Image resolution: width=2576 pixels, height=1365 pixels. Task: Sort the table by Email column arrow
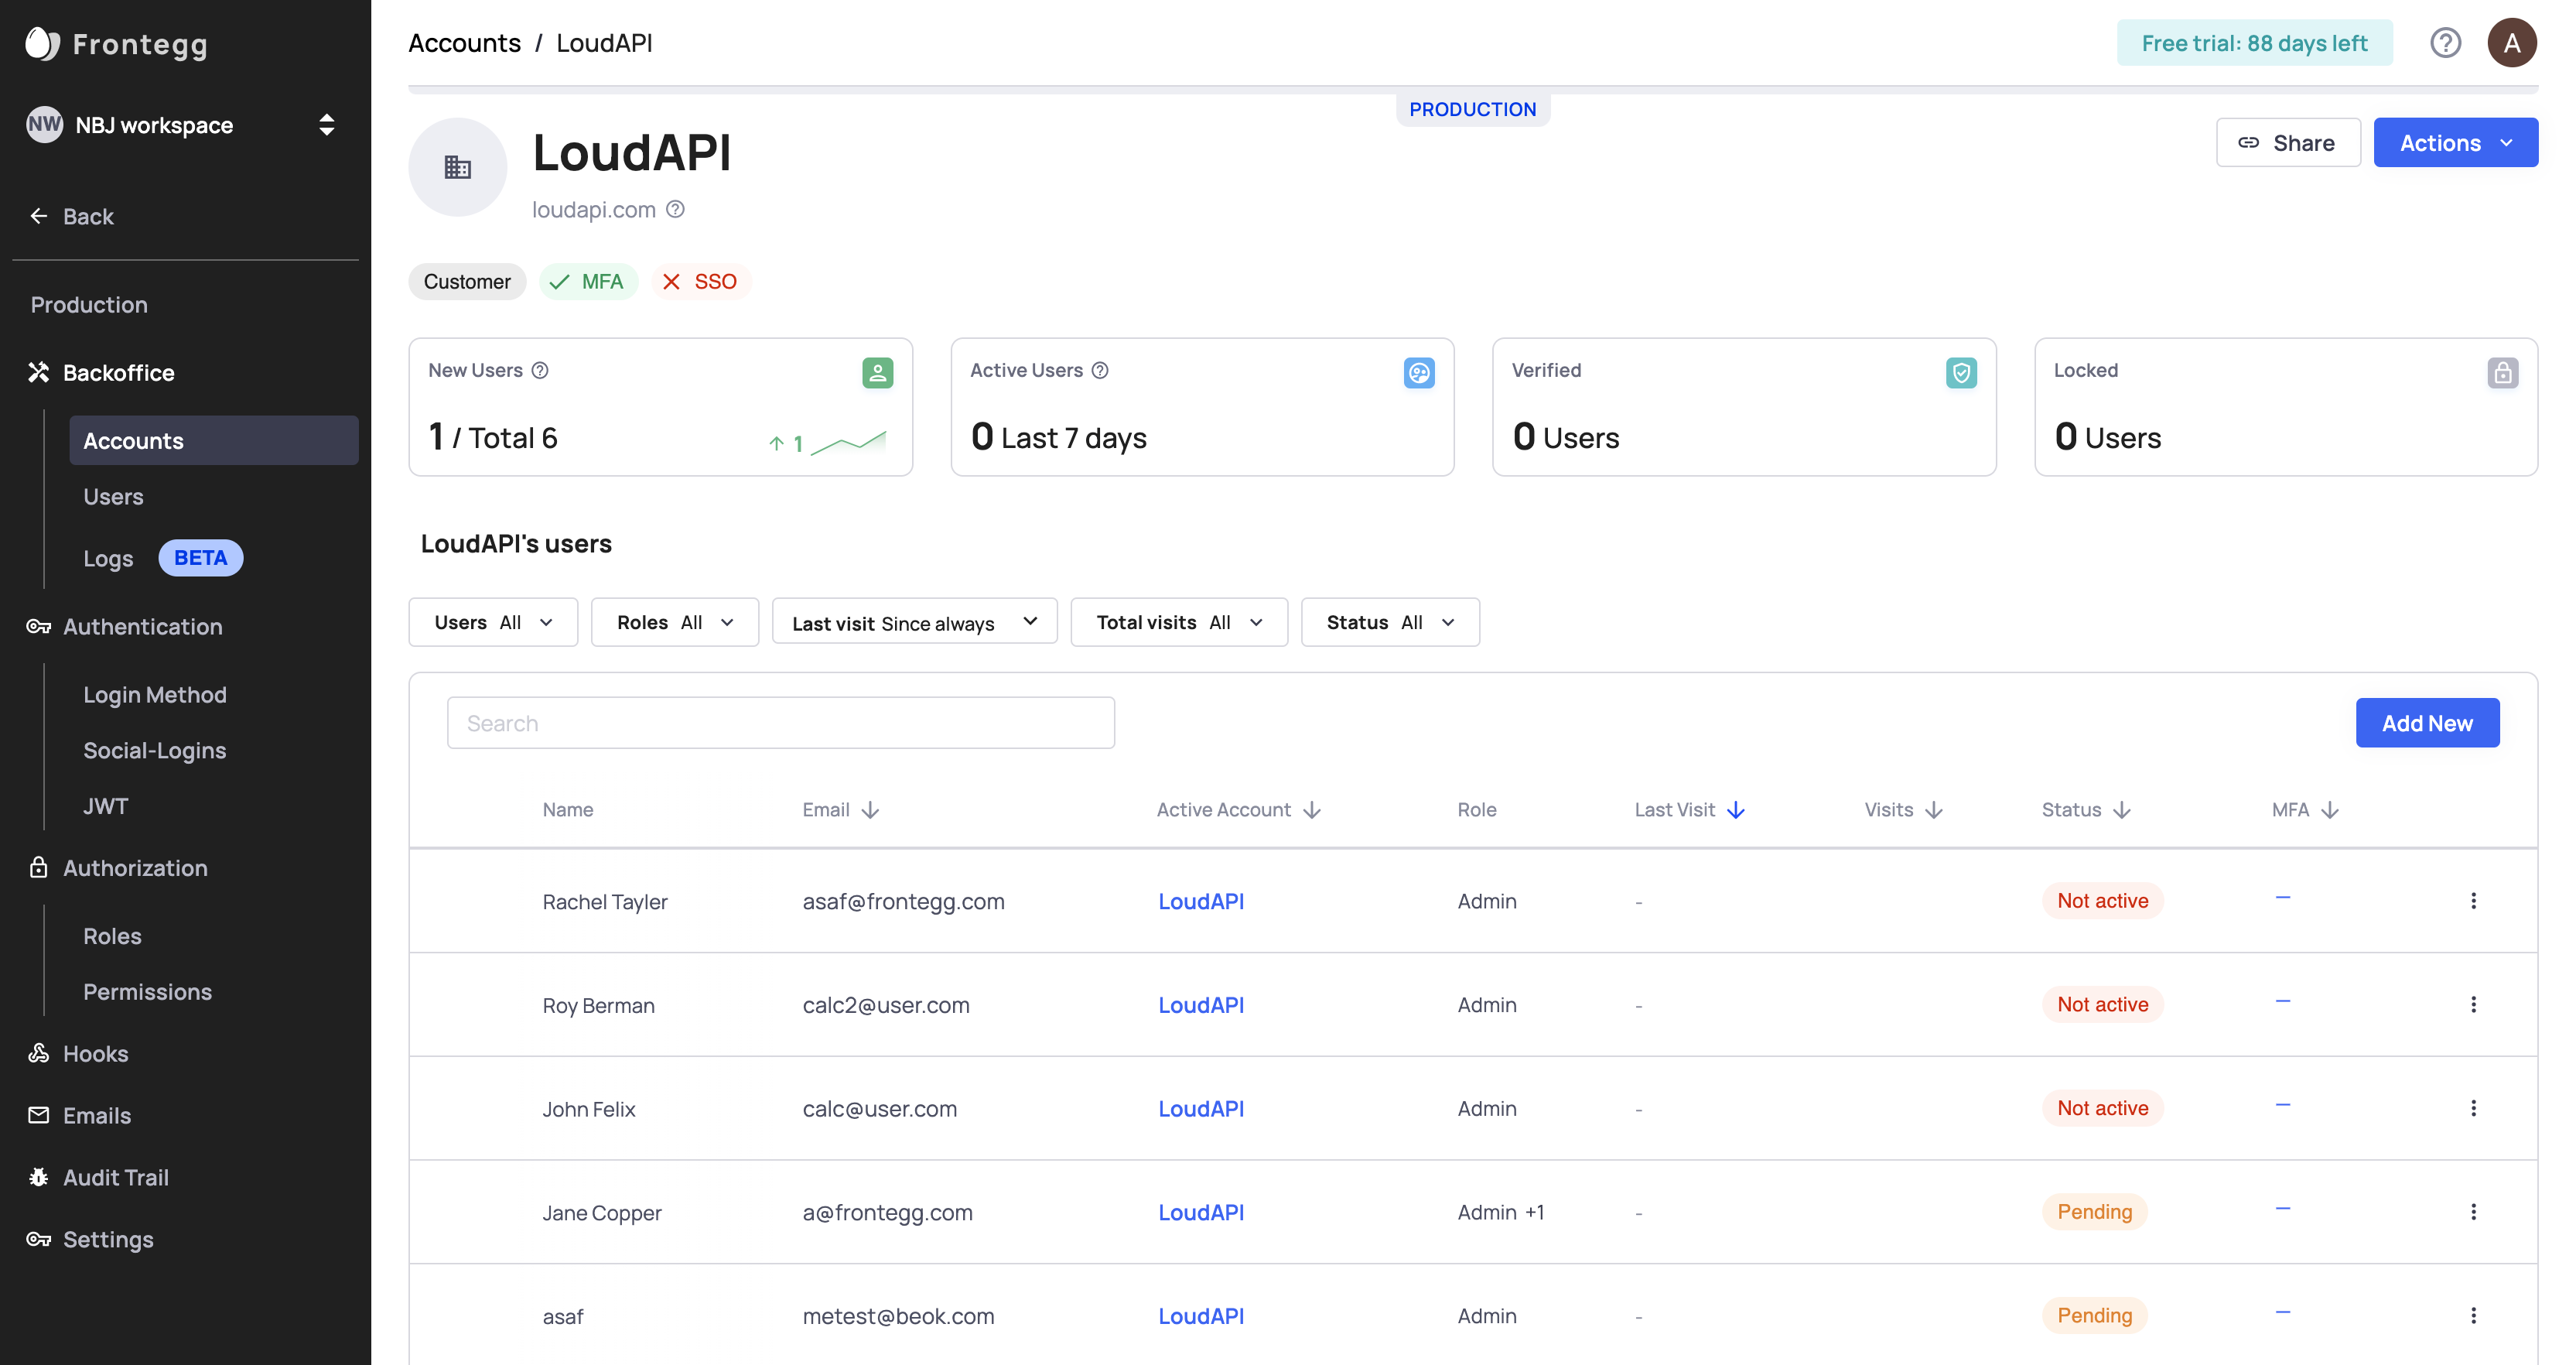point(870,810)
